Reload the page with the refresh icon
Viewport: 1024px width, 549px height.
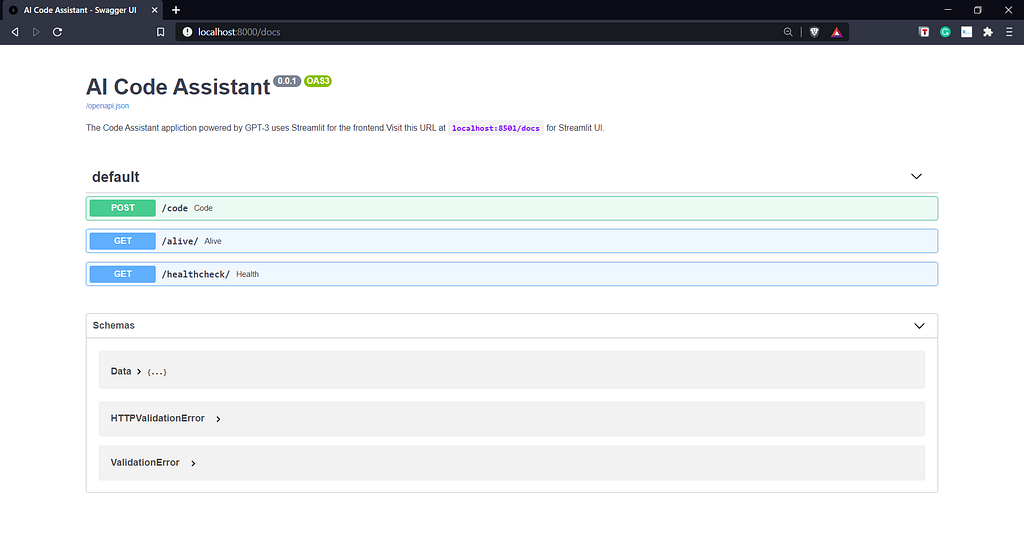[x=57, y=32]
